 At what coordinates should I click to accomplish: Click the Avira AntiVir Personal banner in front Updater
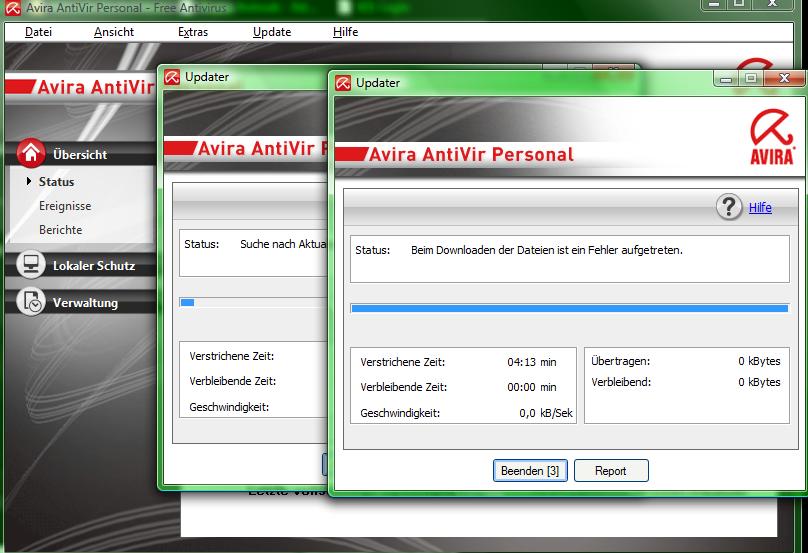pos(471,155)
